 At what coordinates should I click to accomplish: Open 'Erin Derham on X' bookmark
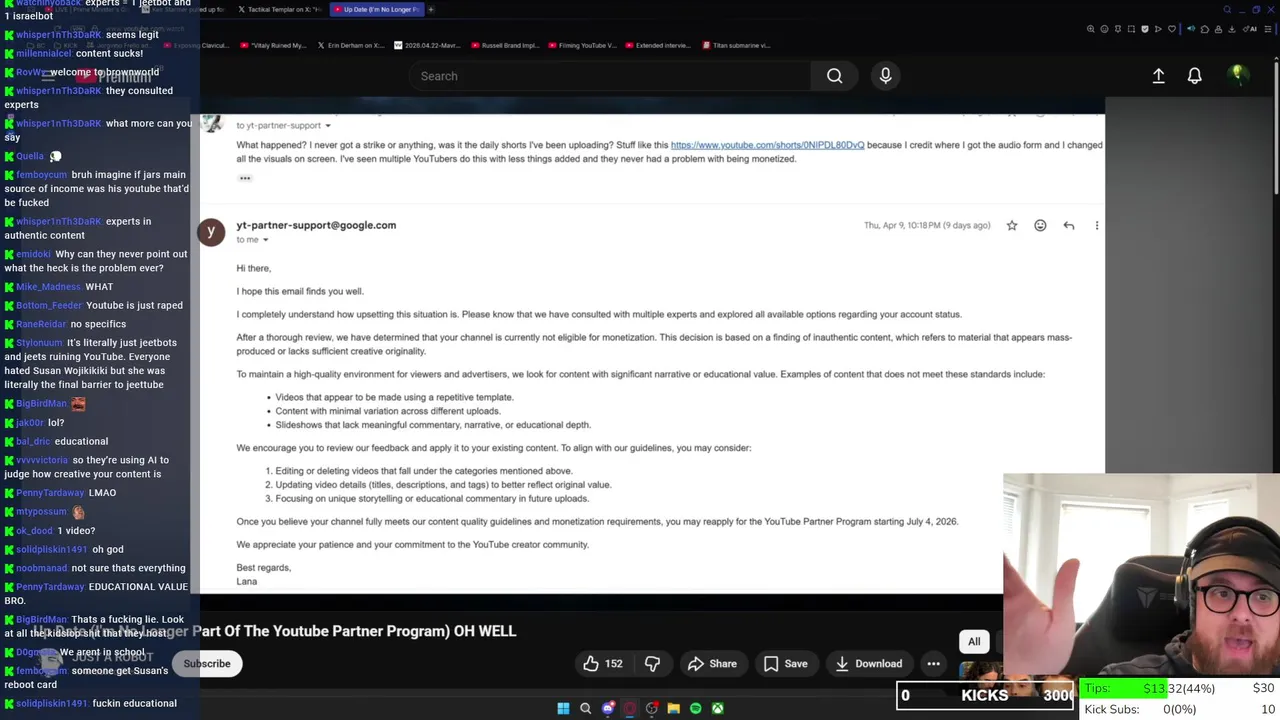point(351,45)
